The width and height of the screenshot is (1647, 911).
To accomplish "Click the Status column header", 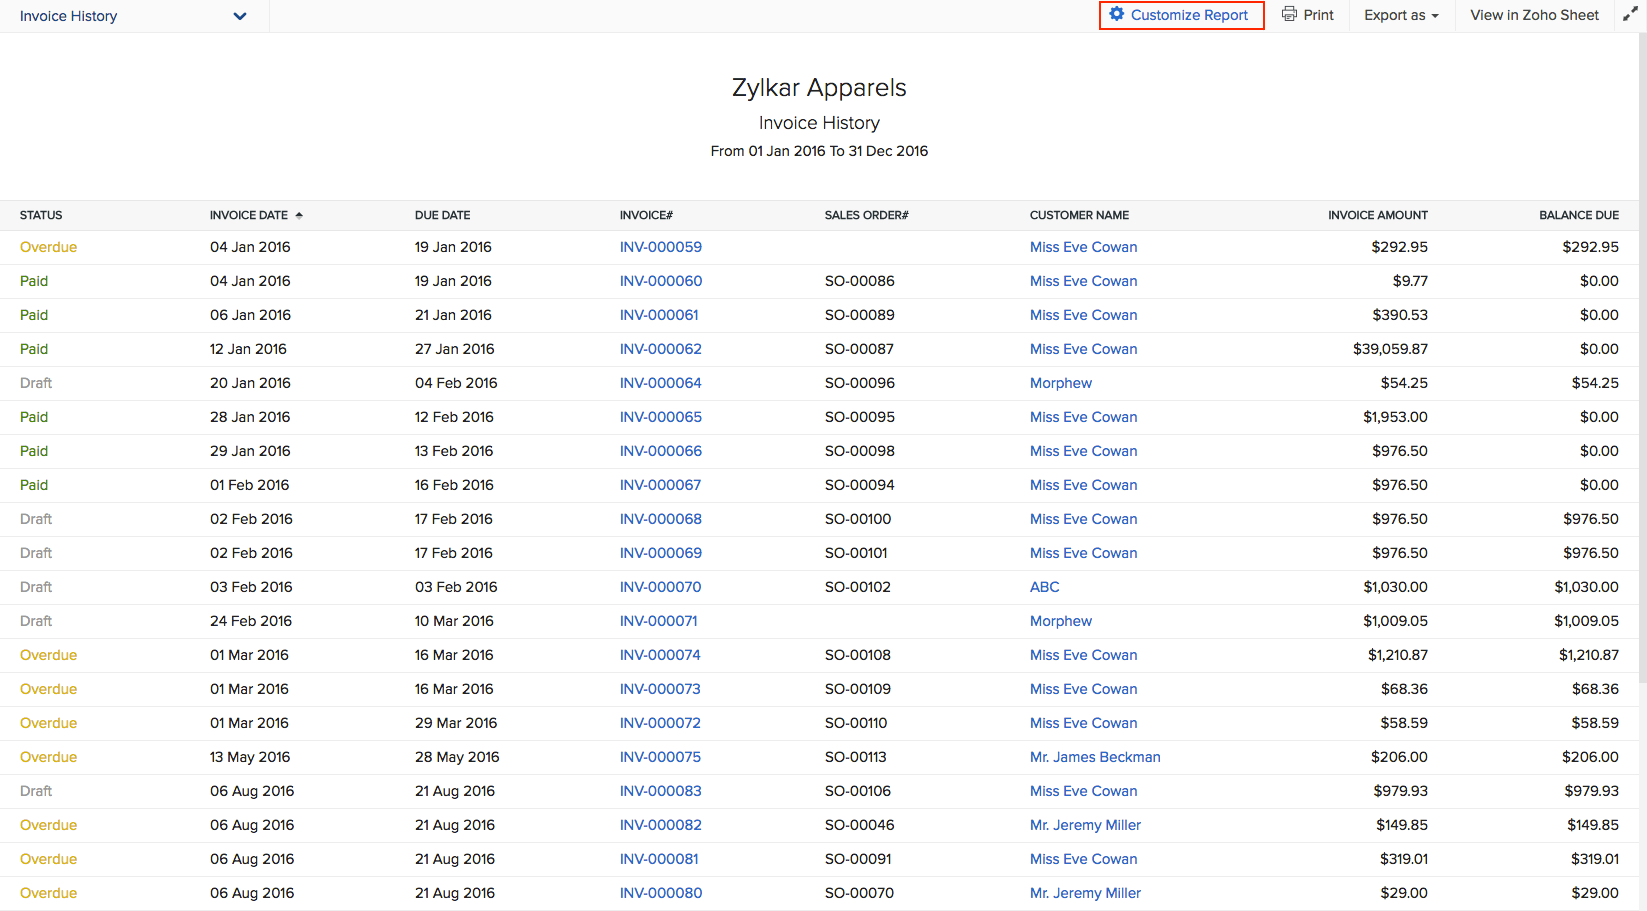I will tap(41, 214).
